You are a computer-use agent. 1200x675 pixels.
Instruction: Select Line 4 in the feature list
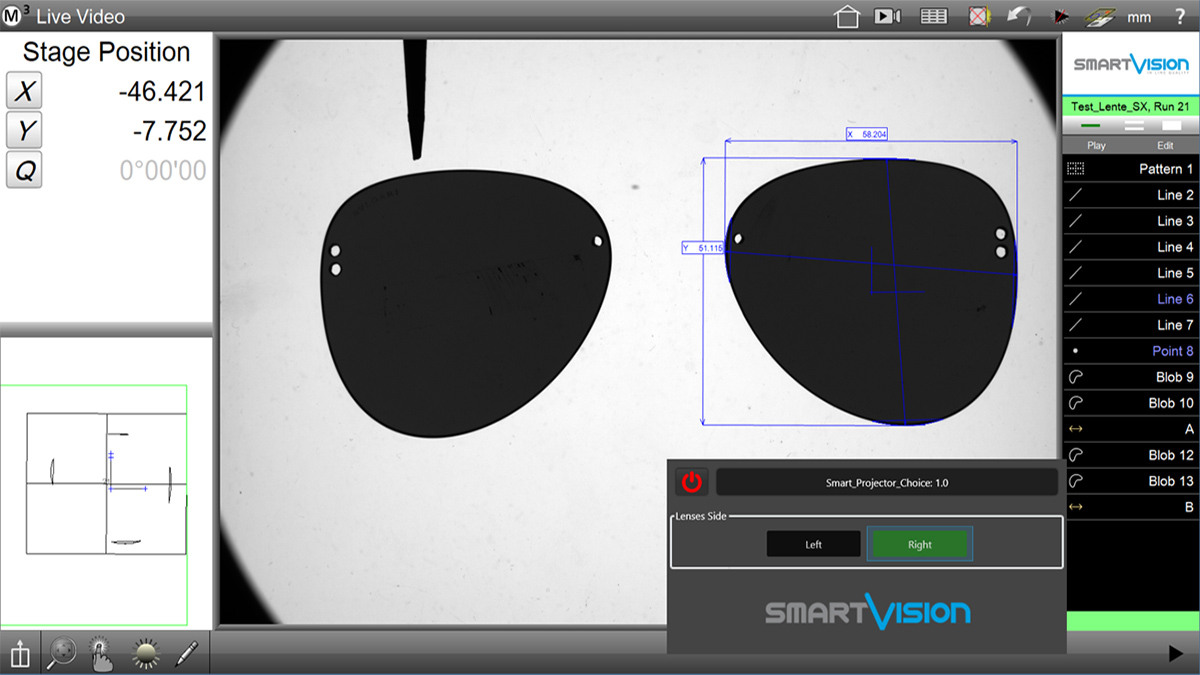[1131, 247]
